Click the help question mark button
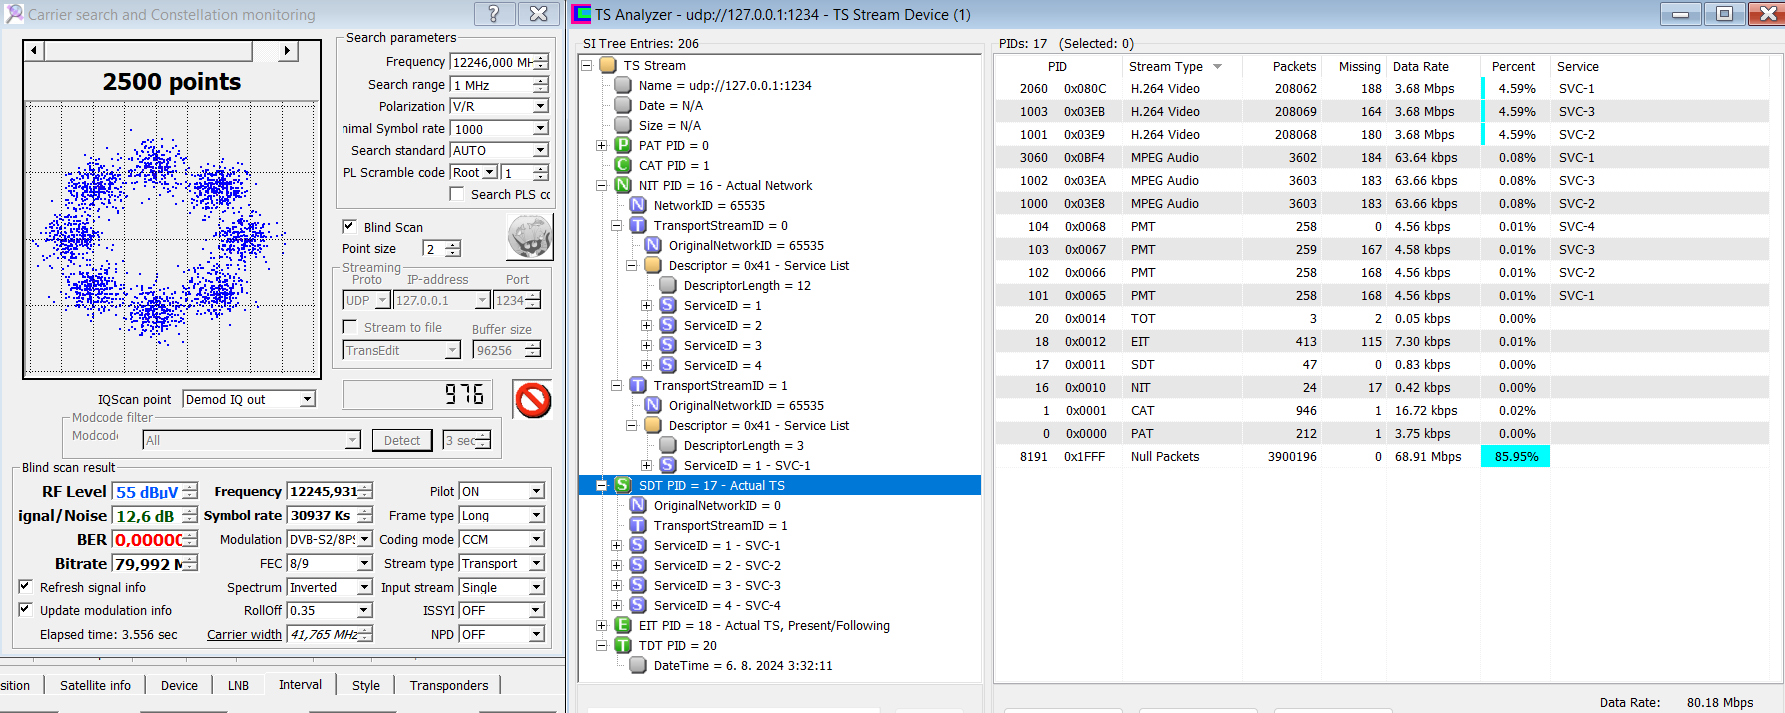1785x713 pixels. (494, 14)
